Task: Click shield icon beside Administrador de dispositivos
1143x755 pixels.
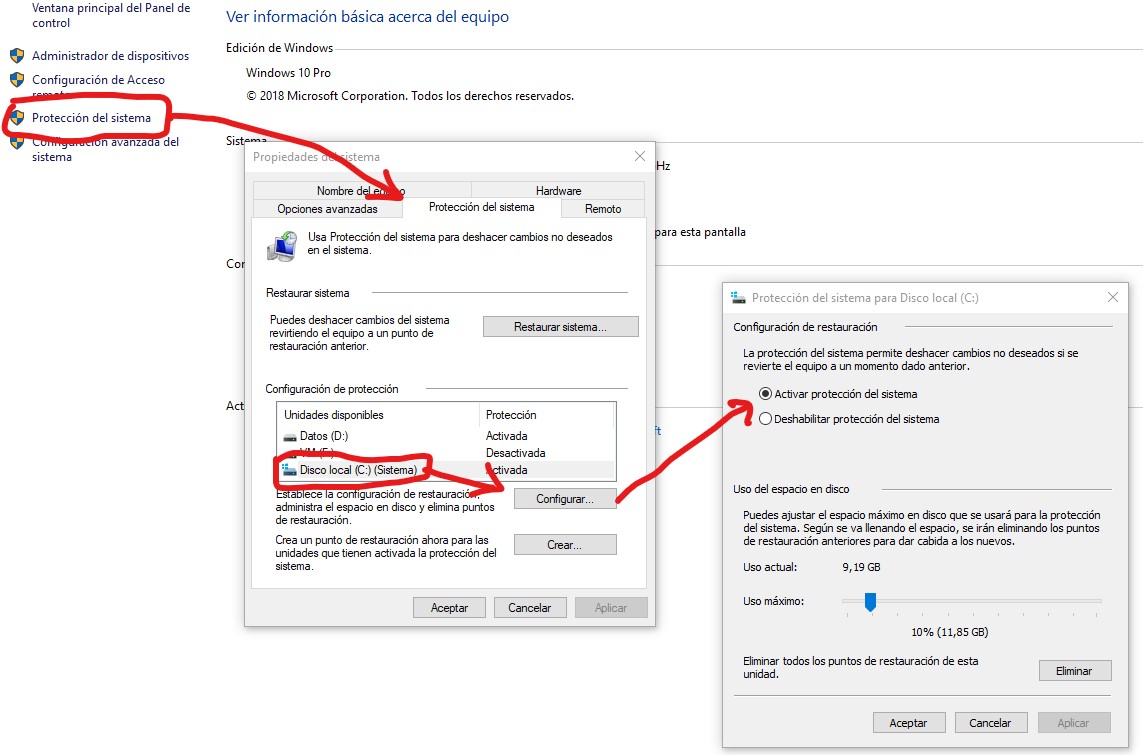Action: point(17,55)
